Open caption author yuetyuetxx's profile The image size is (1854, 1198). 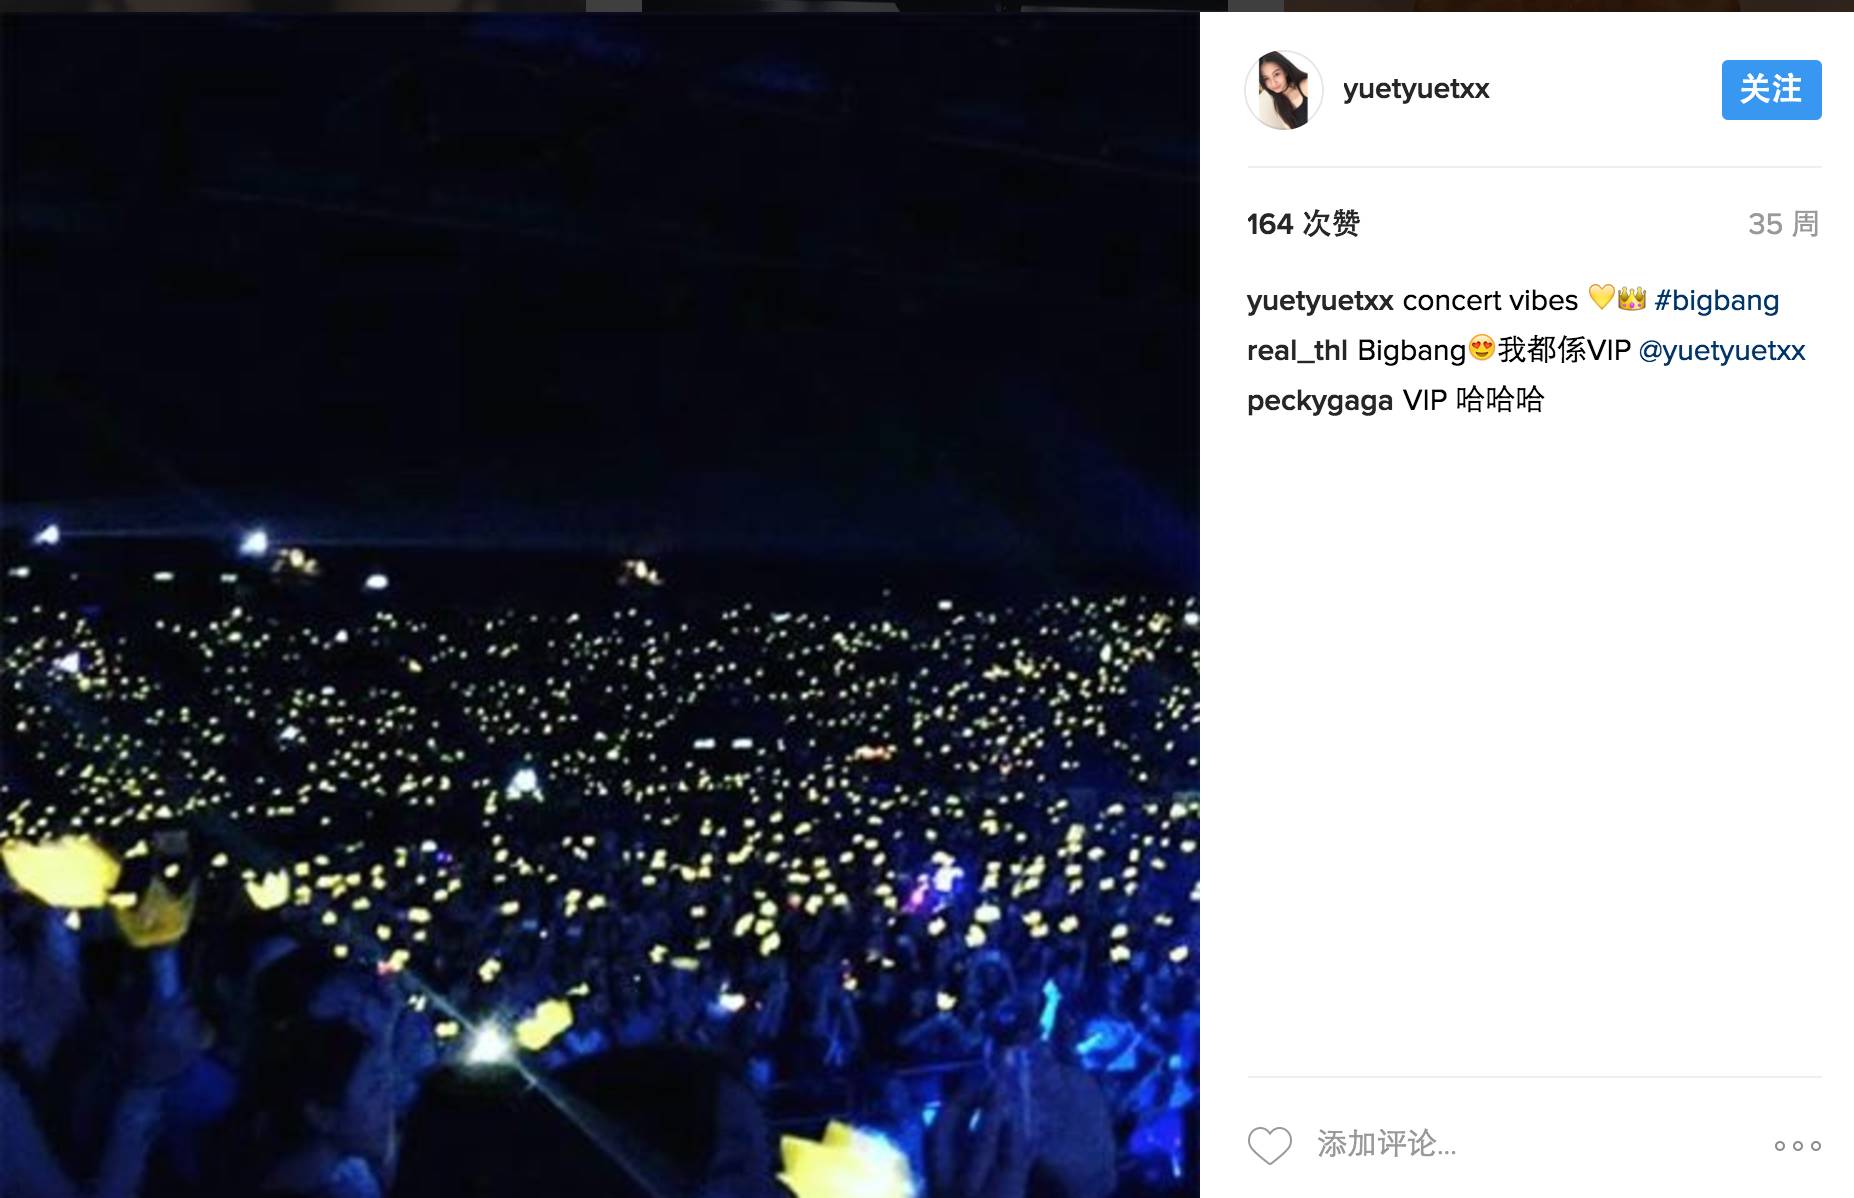point(1320,300)
